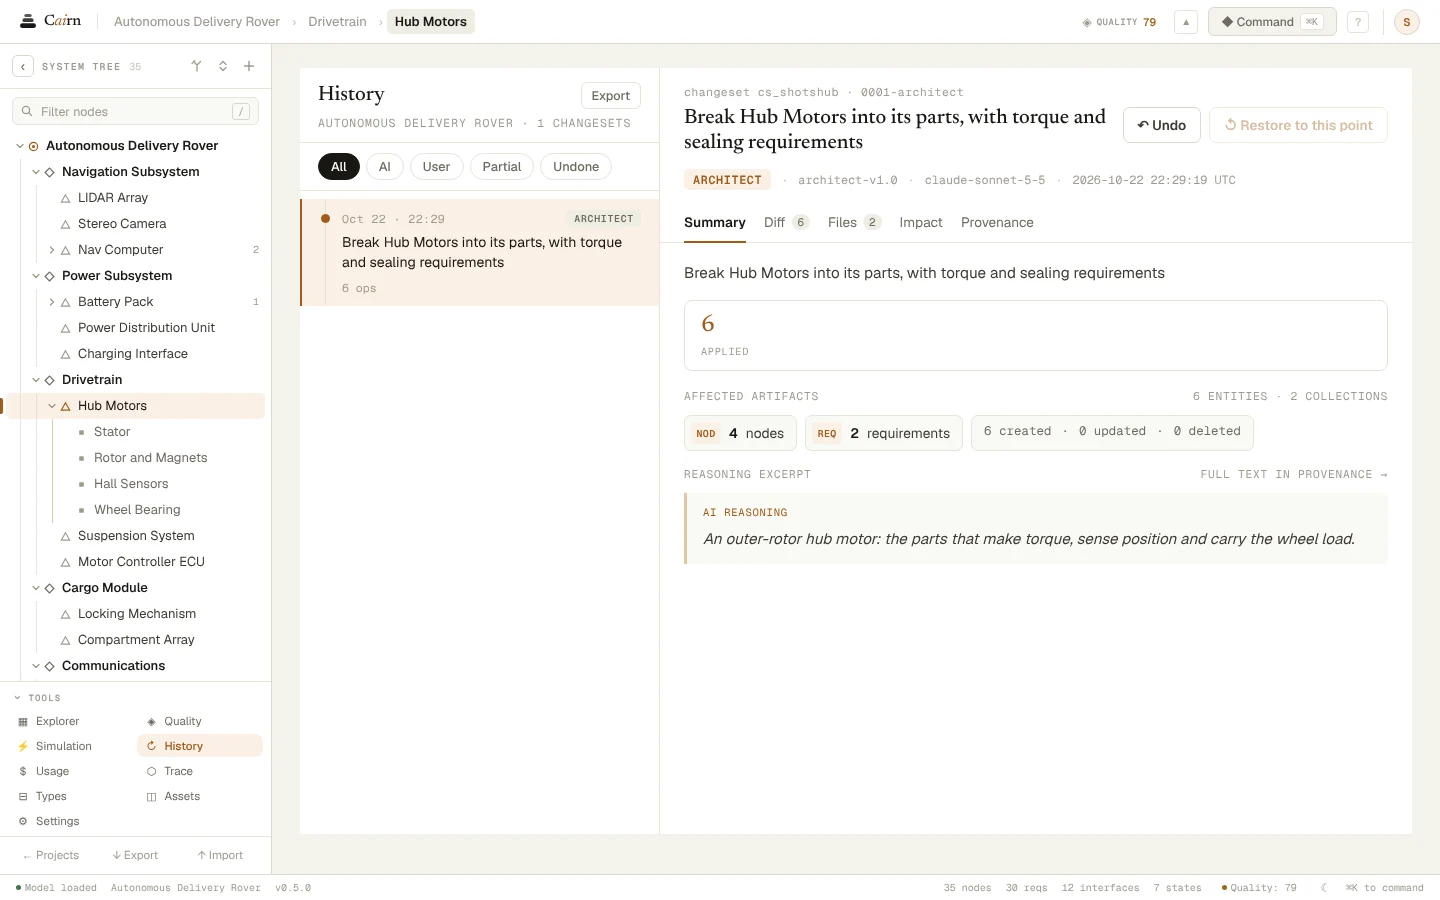
Task: Click the Hub Motors breadcrumb
Action: tap(431, 22)
